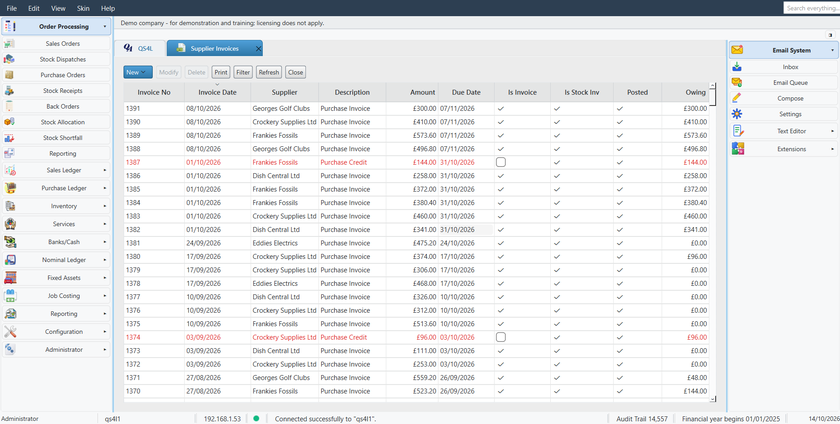Viewport: 840px width, 424px height.
Task: Click the Administrator icon in sidebar
Action: (x=10, y=349)
